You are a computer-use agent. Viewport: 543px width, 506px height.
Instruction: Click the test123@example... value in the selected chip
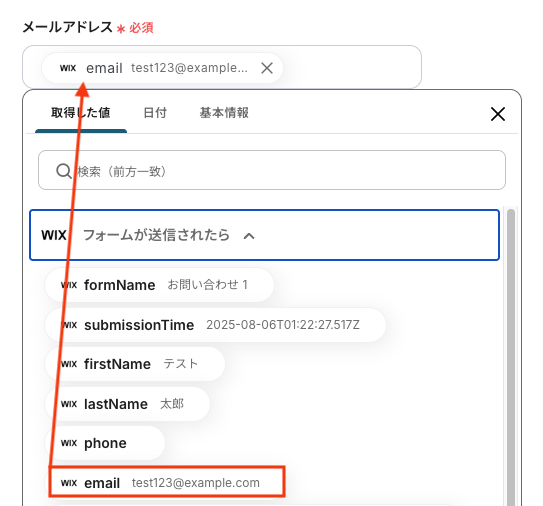coord(189,68)
